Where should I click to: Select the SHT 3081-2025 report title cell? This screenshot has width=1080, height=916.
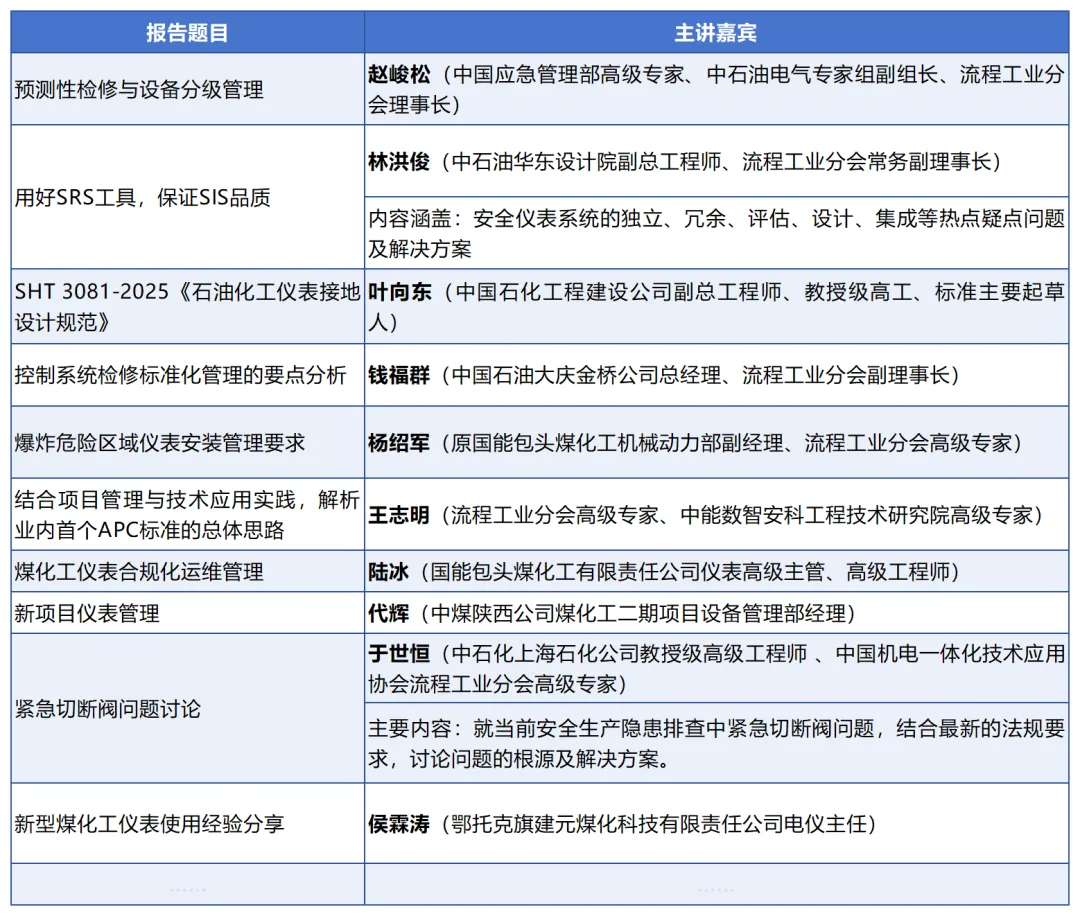pos(187,306)
